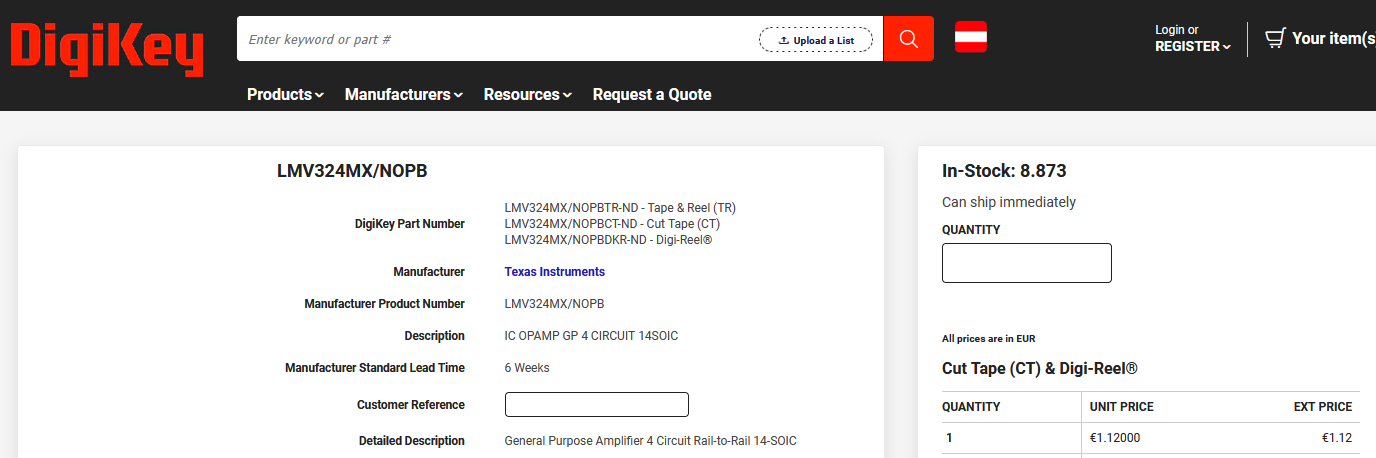Click the Manufacturer Product Number value LMV324MX/NOPB
Image resolution: width=1376 pixels, height=458 pixels.
pyautogui.click(x=554, y=304)
